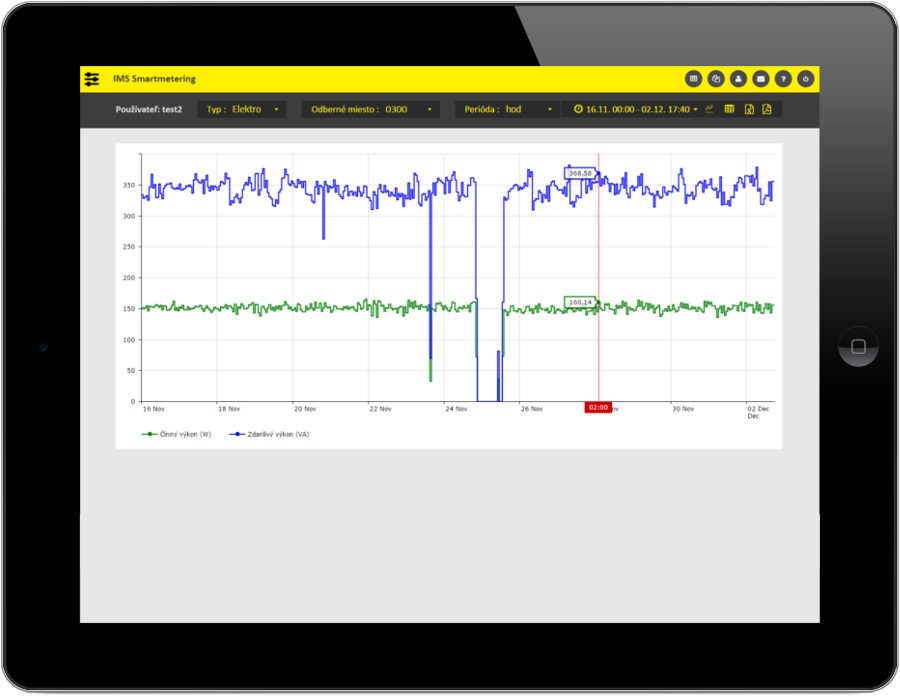The height and width of the screenshot is (696, 900).
Task: Click the 350 y-axis value
Action: click(129, 185)
